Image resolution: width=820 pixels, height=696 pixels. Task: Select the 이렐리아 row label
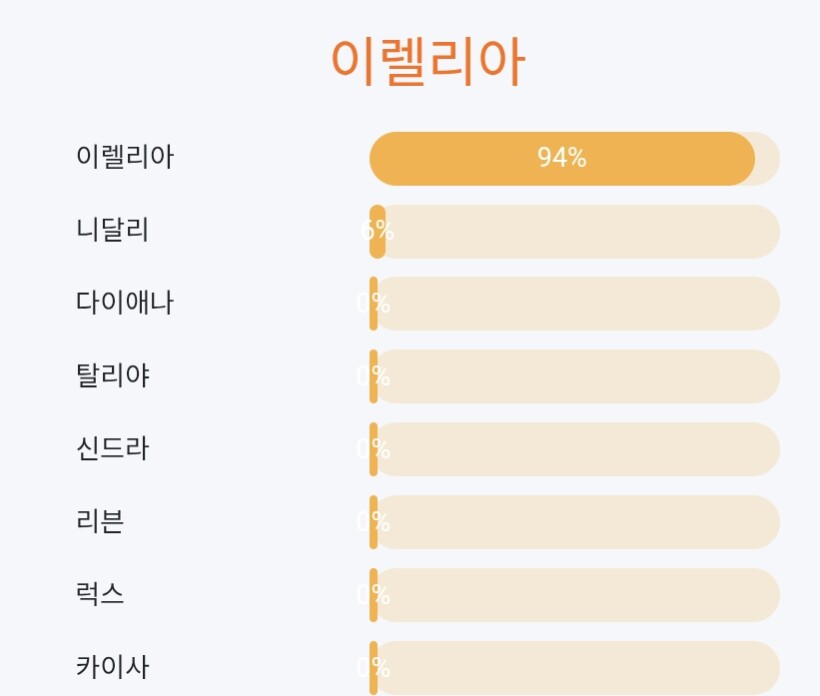(125, 157)
